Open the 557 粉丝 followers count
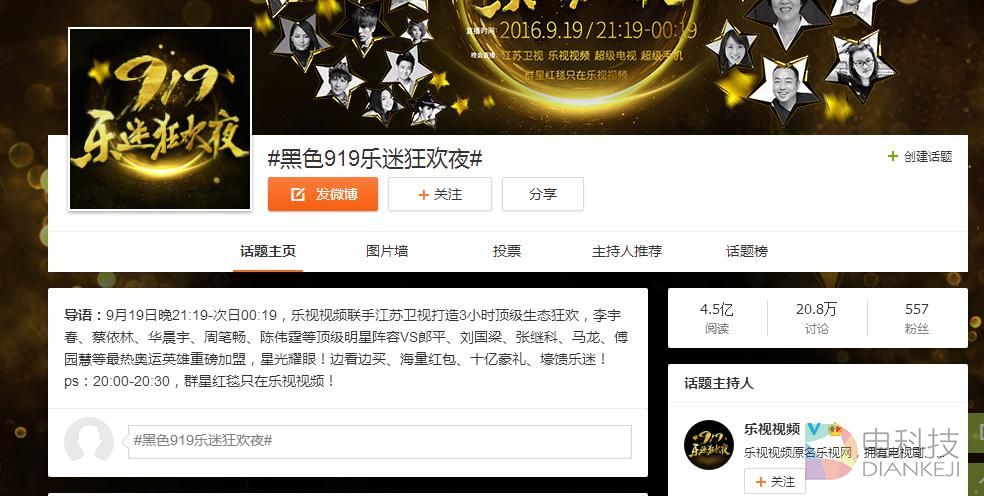Viewport: 984px width, 496px height. (917, 318)
